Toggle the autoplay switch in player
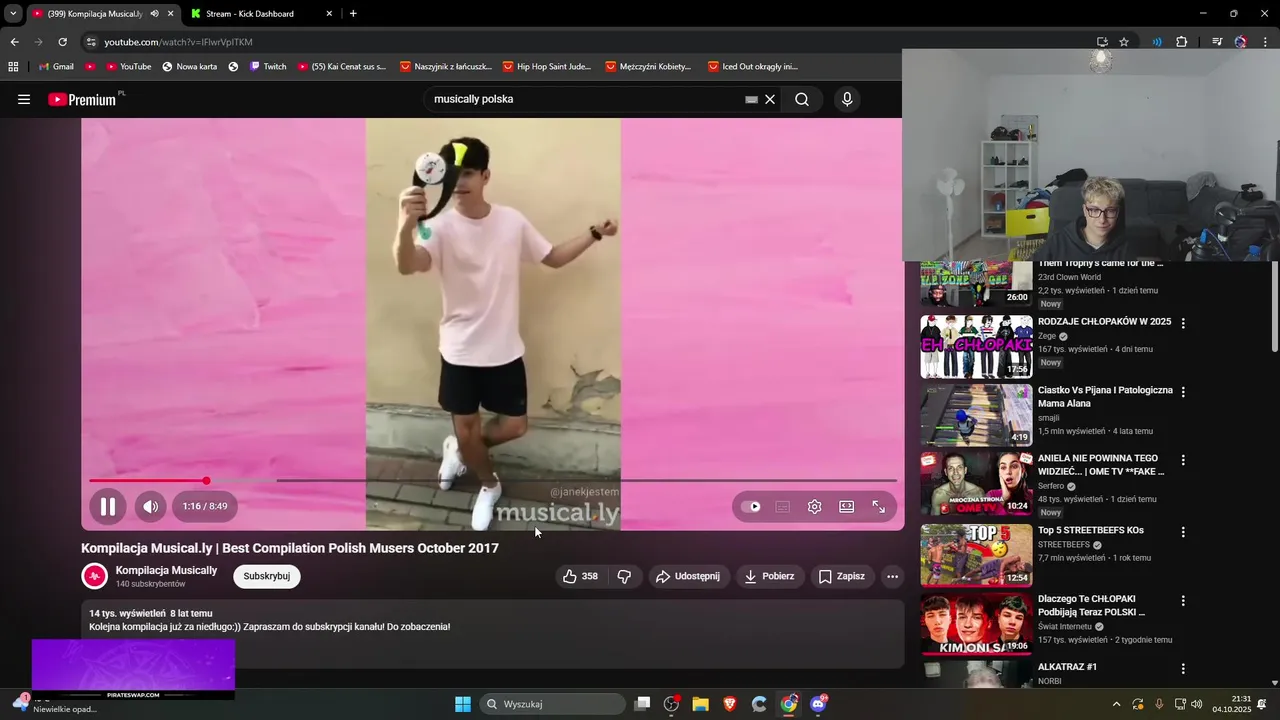The height and width of the screenshot is (720, 1280). point(751,507)
